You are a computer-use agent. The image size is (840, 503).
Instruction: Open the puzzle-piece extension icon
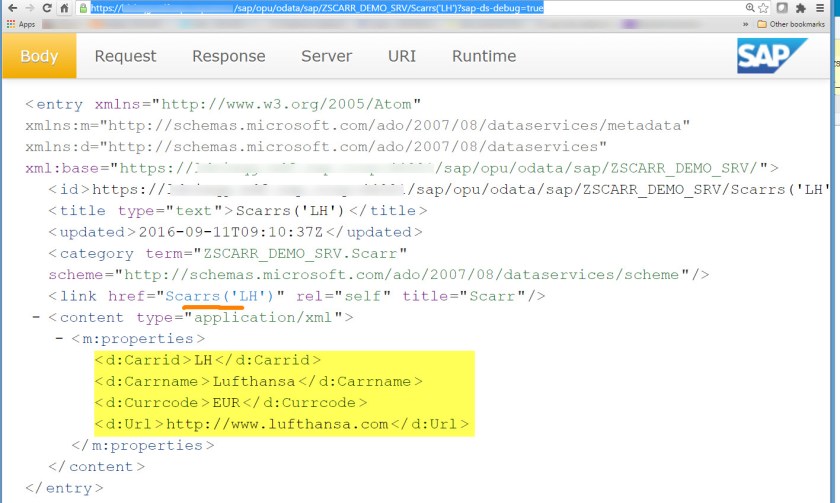pos(800,8)
